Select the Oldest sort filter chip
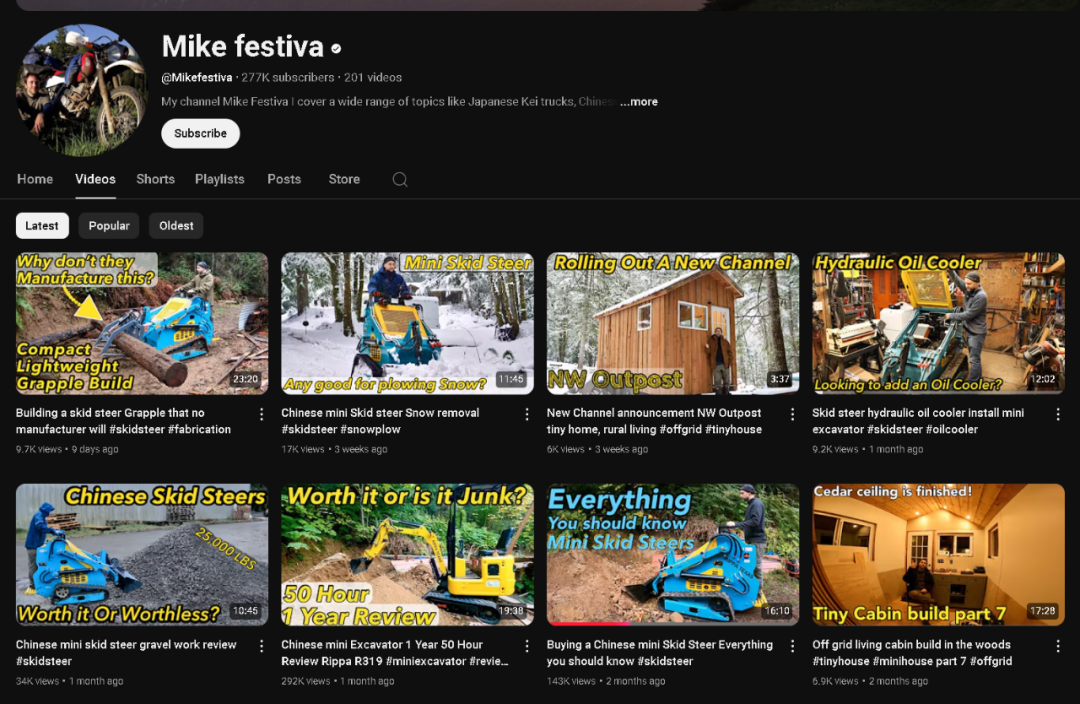The width and height of the screenshot is (1080, 704). (176, 226)
